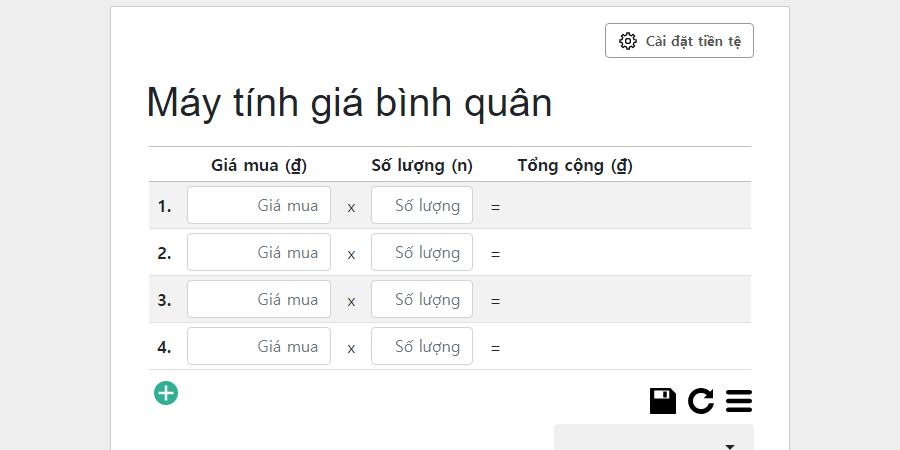Save the calculation with the floppy disk icon
Image resolution: width=900 pixels, height=450 pixels.
pos(663,401)
